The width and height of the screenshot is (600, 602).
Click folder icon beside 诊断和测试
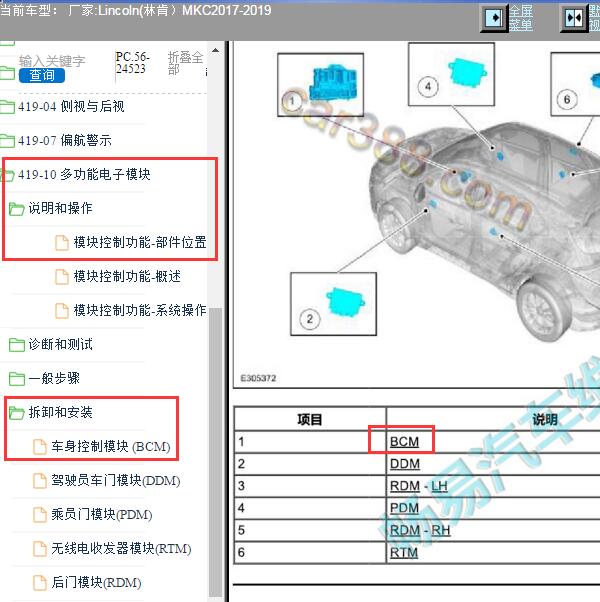17,345
